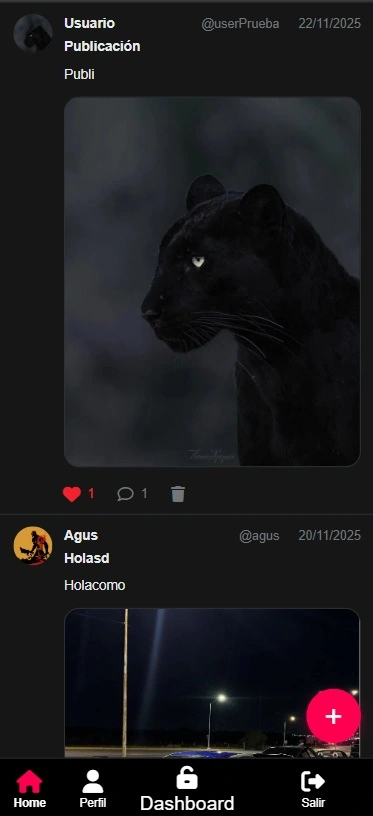Click the Salir logout arrow icon
The width and height of the screenshot is (373, 816).
click(313, 781)
